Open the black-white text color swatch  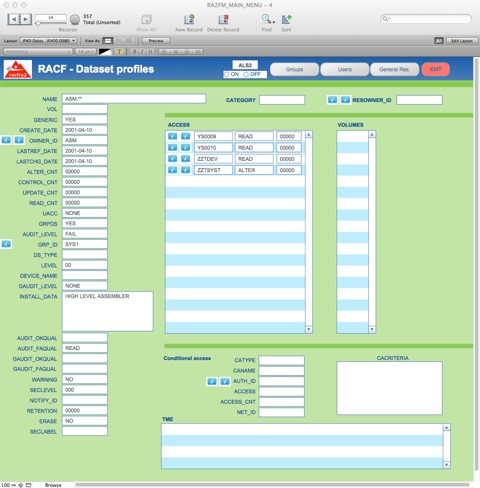click(x=105, y=52)
